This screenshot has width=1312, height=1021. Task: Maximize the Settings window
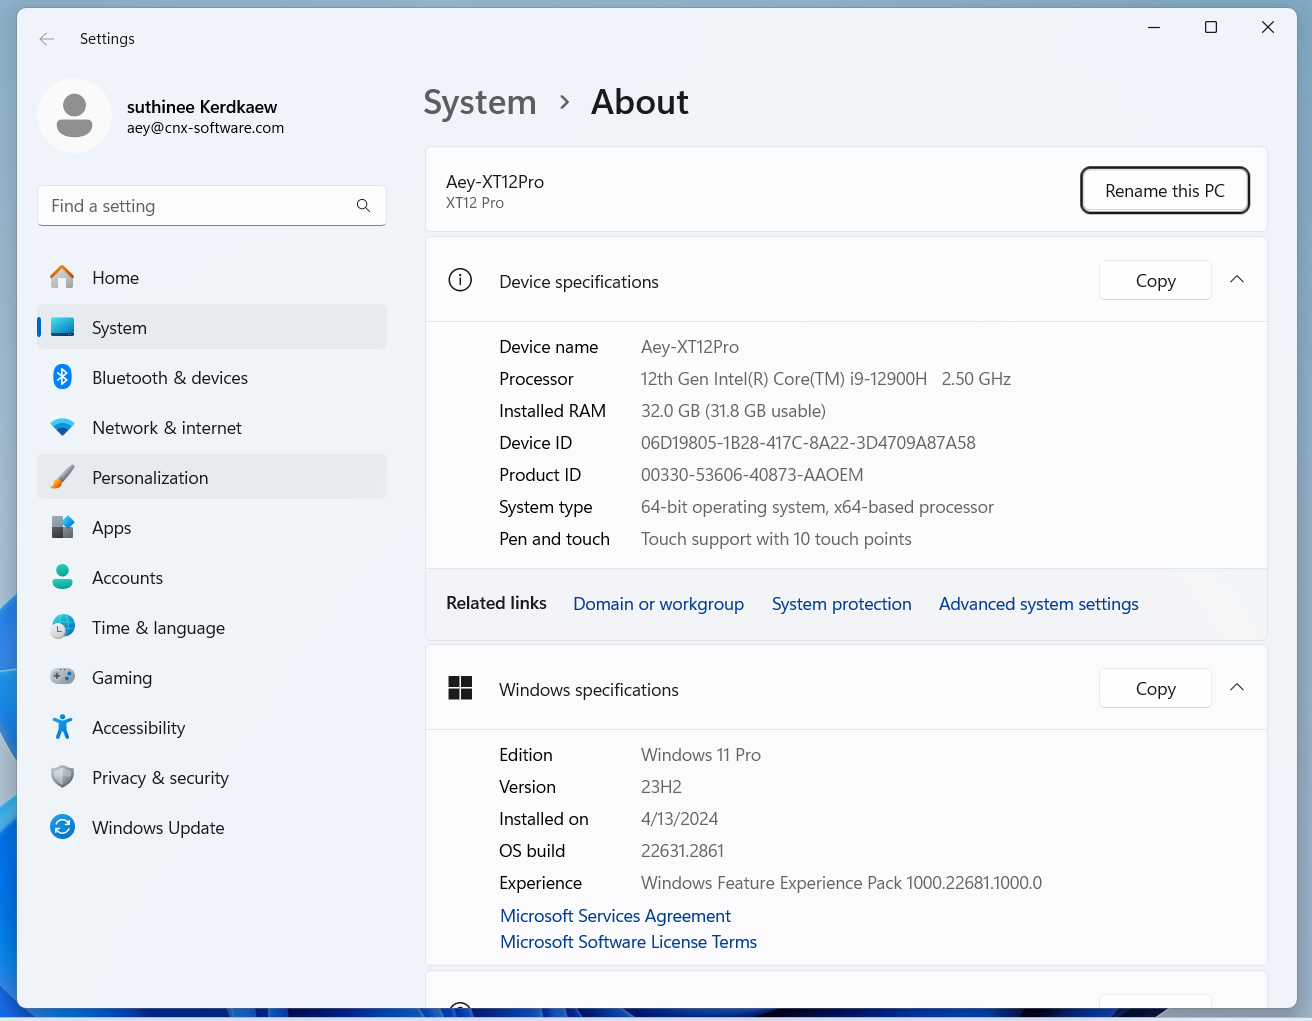(1211, 27)
